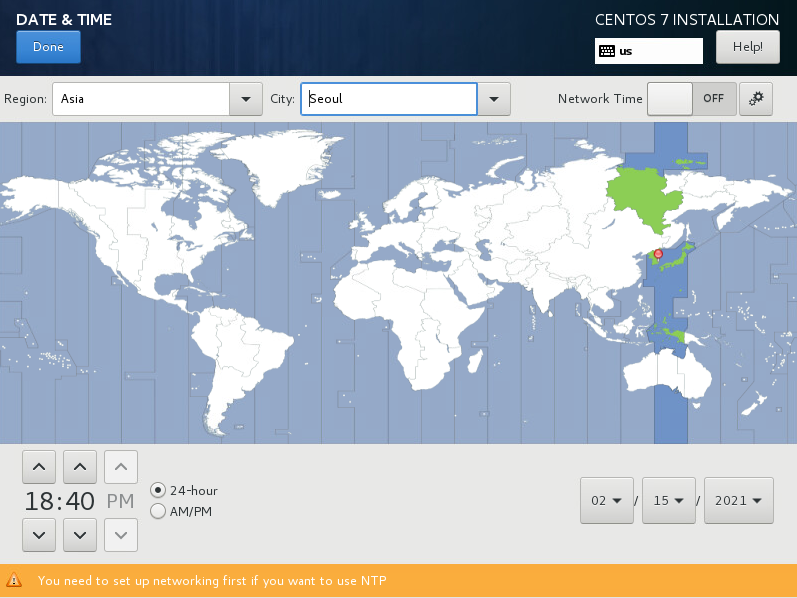Click on Australia on the world map
Viewport: 797px width, 598px height.
tap(667, 375)
